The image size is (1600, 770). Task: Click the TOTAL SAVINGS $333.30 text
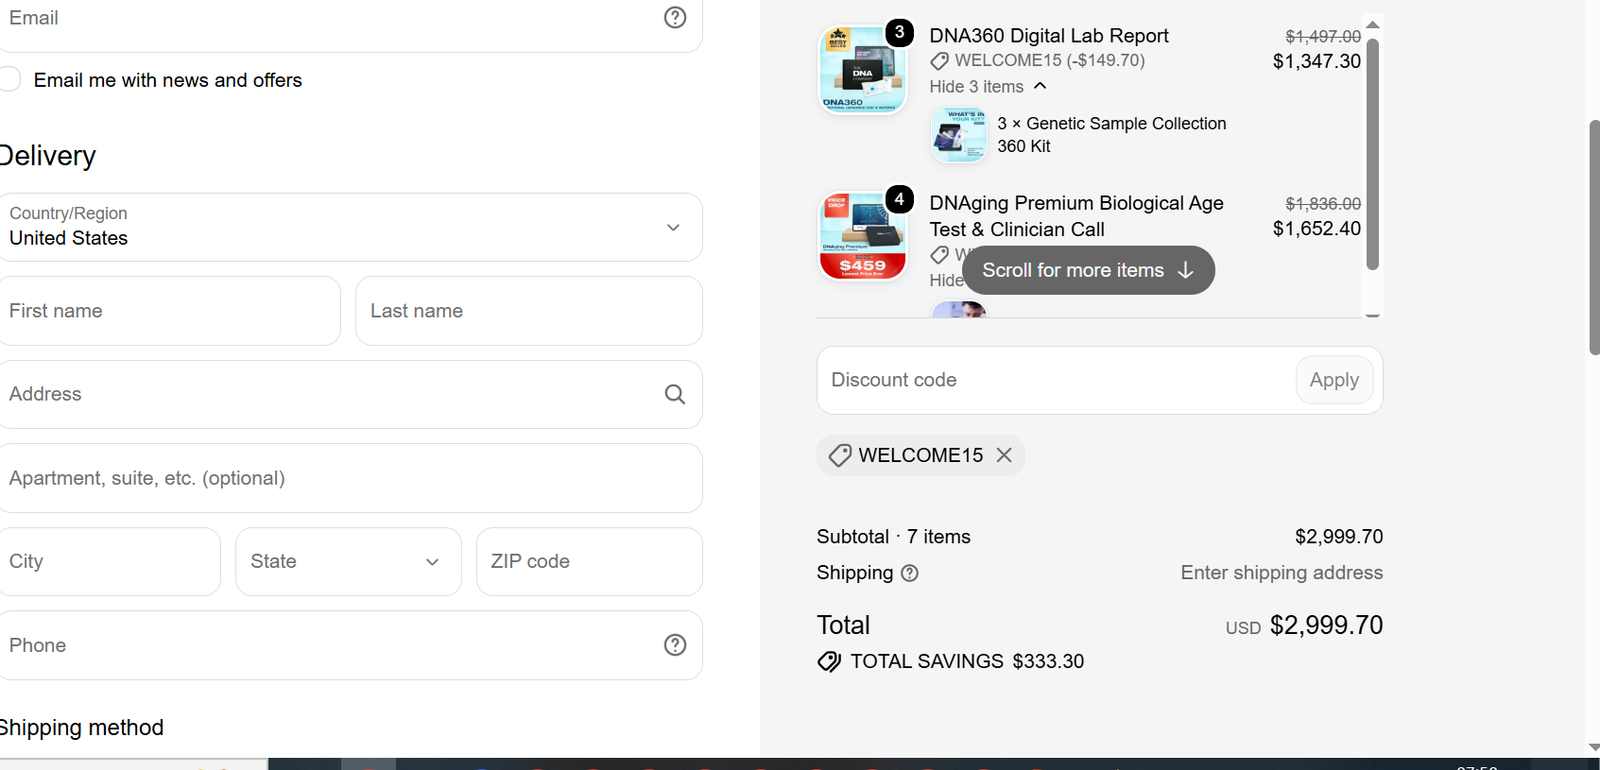[967, 661]
